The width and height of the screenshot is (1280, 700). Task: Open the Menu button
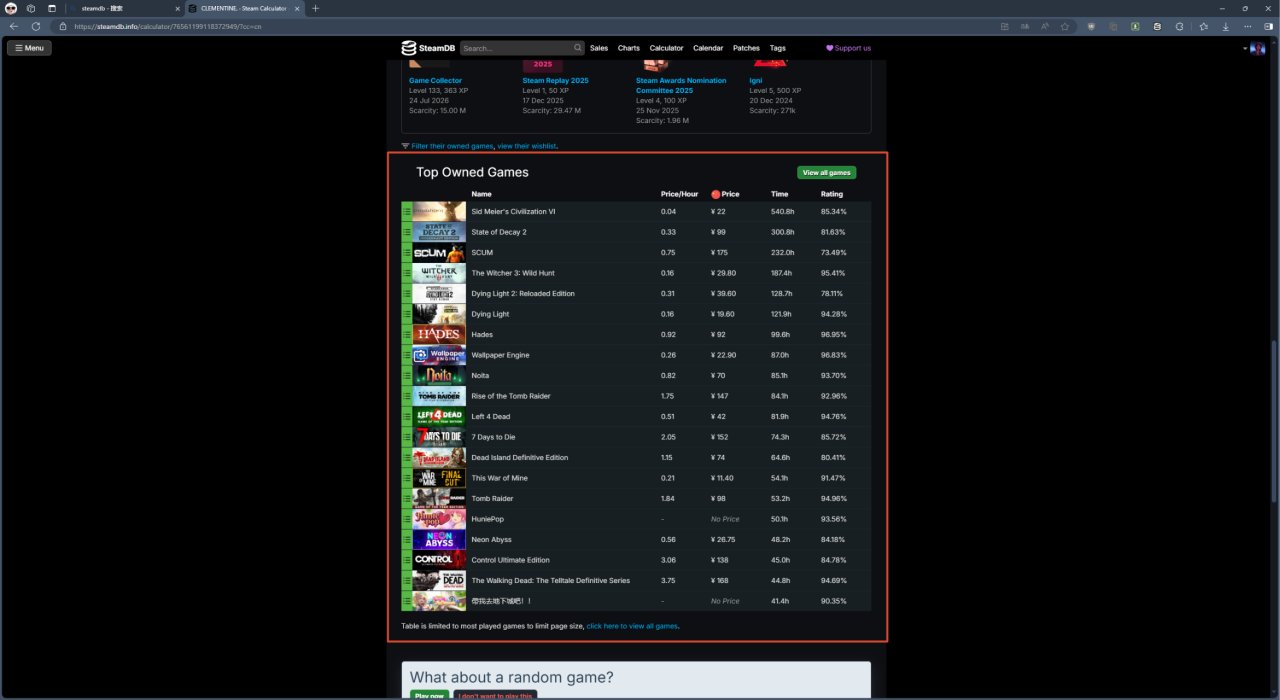[x=29, y=48]
